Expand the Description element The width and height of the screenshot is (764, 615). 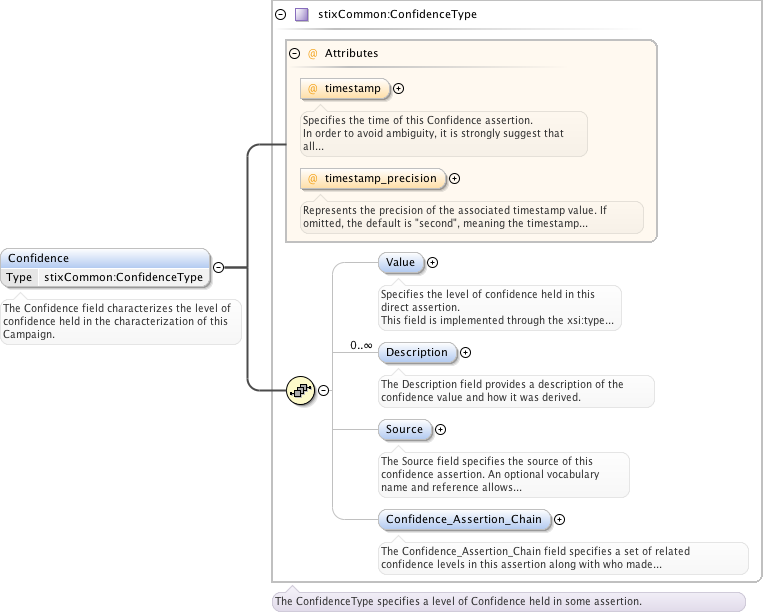pyautogui.click(x=465, y=352)
